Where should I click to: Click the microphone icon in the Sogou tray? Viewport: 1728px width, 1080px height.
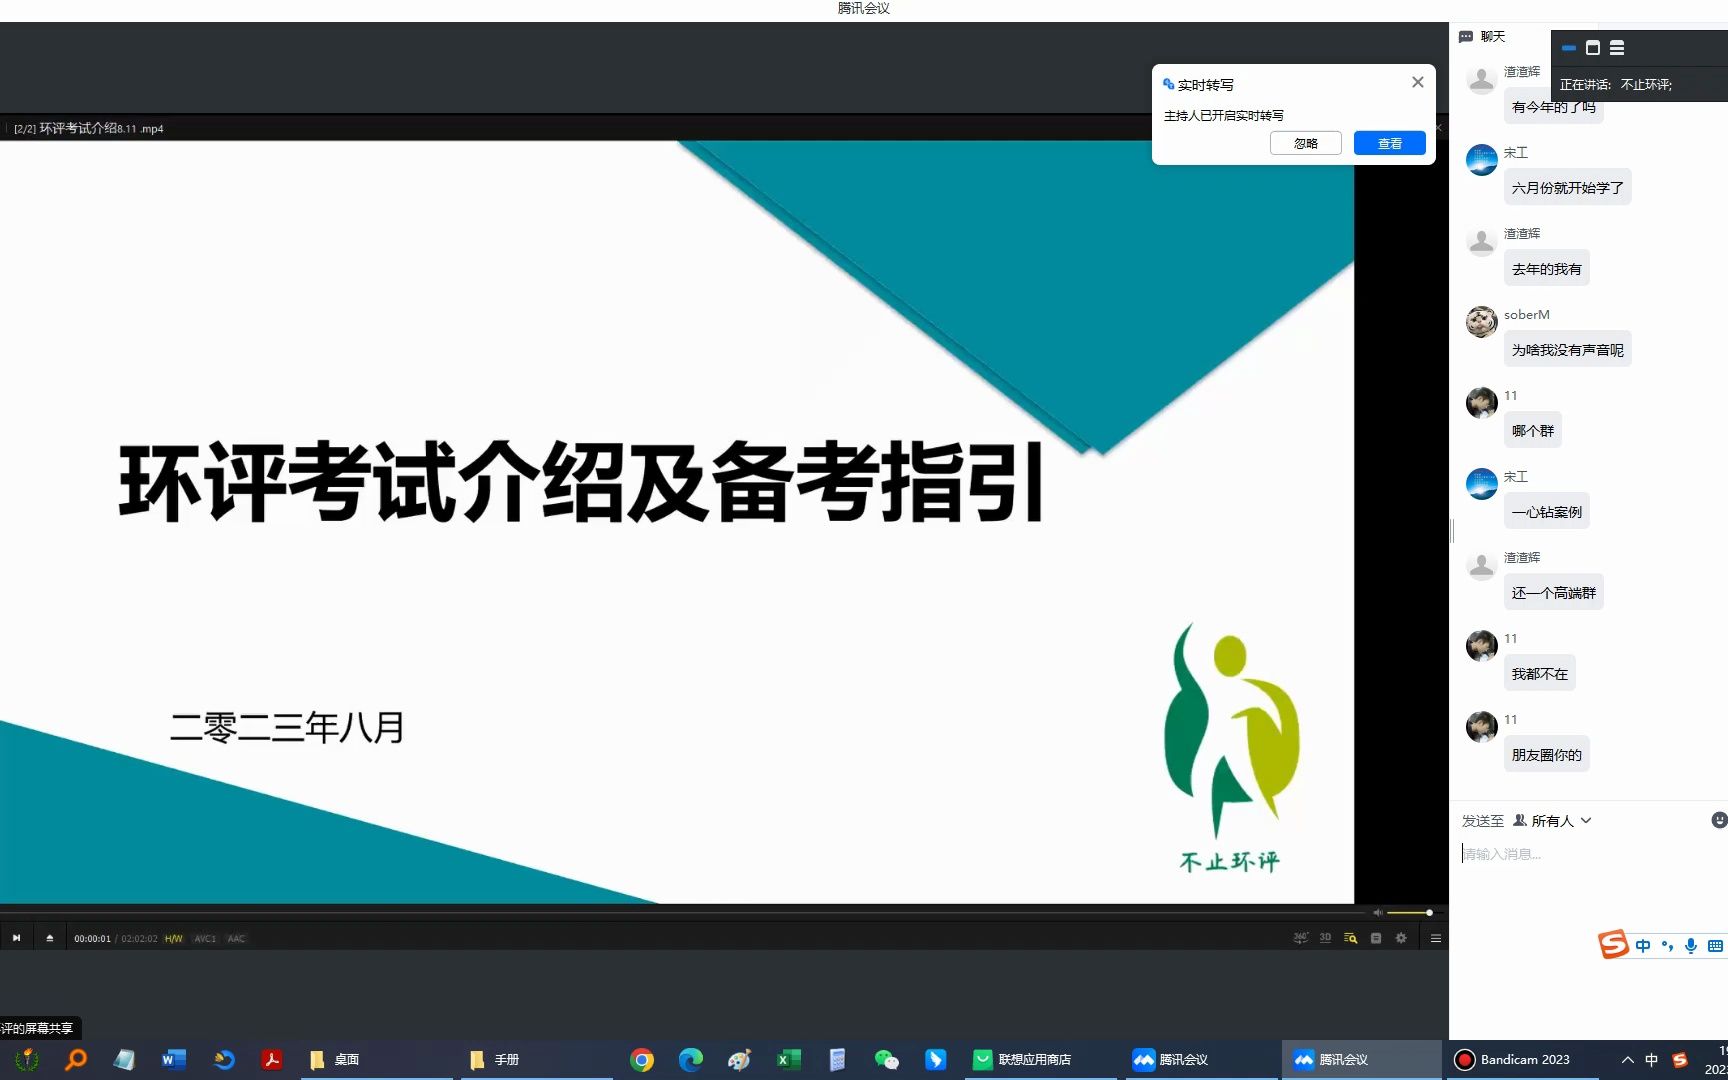(x=1690, y=945)
